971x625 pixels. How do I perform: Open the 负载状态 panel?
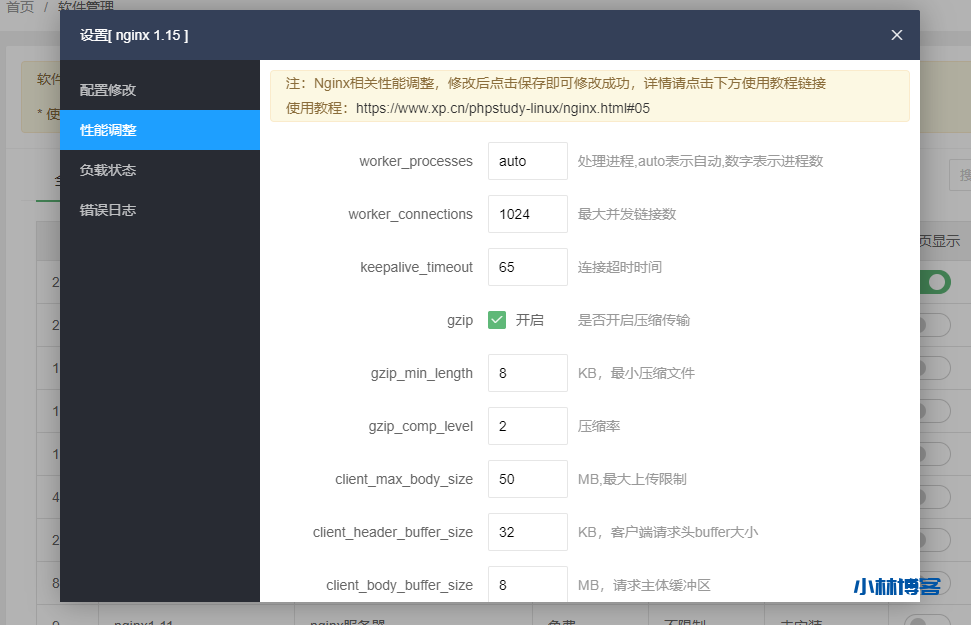(108, 169)
